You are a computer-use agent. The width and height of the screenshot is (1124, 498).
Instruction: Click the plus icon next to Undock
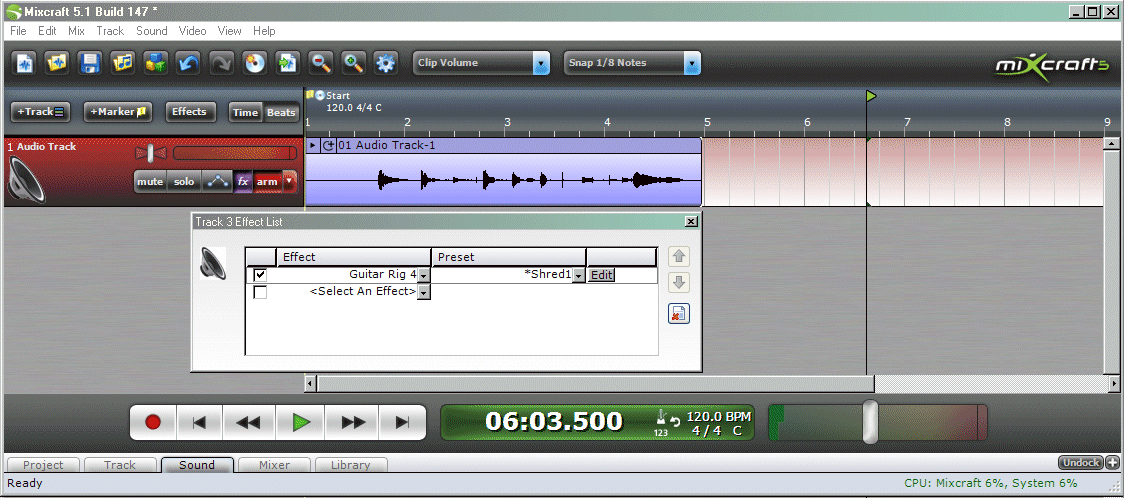(1113, 463)
